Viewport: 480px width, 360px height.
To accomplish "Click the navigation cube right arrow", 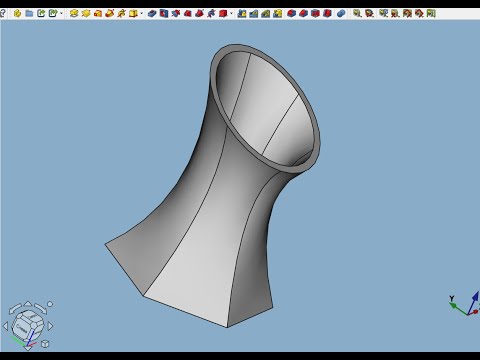I will [50, 326].
